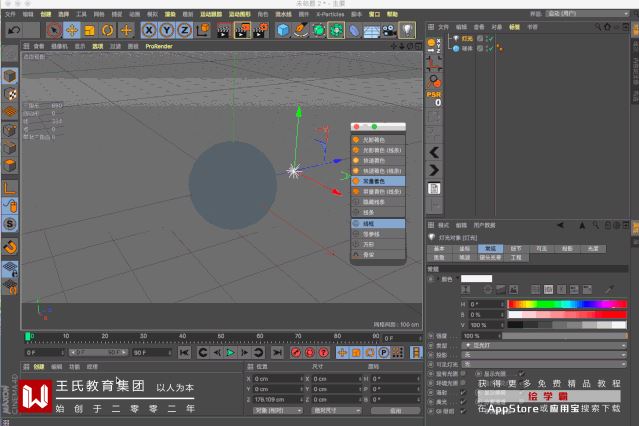This screenshot has height=426, width=639.
Task: Click the Snap magnet icon
Action: pyautogui.click(x=10, y=247)
